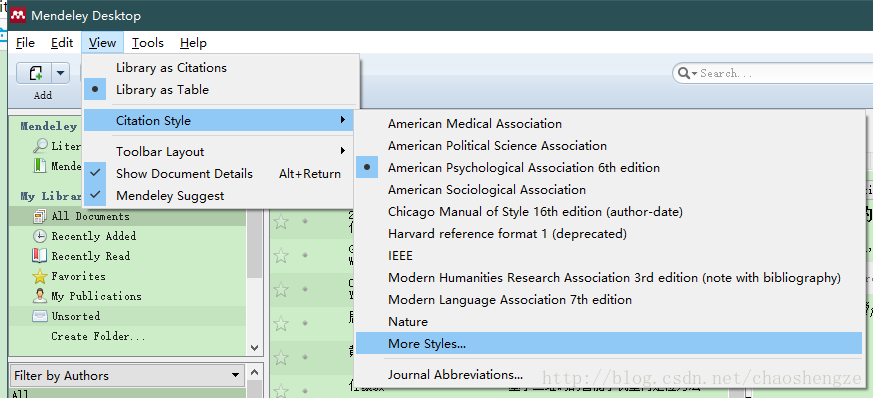The image size is (873, 398).
Task: Toggle the Mendeley Suggest checkmark
Action: 95,195
